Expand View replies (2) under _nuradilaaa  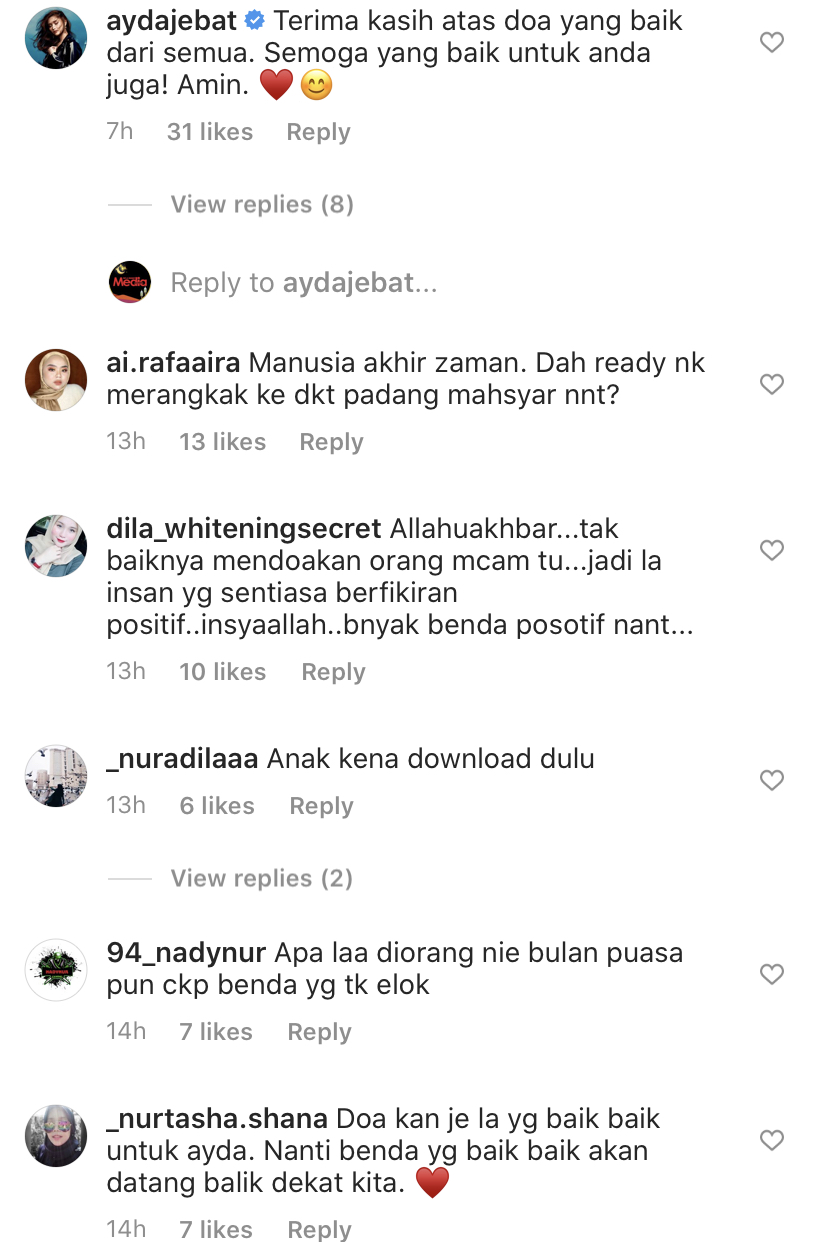[x=262, y=878]
